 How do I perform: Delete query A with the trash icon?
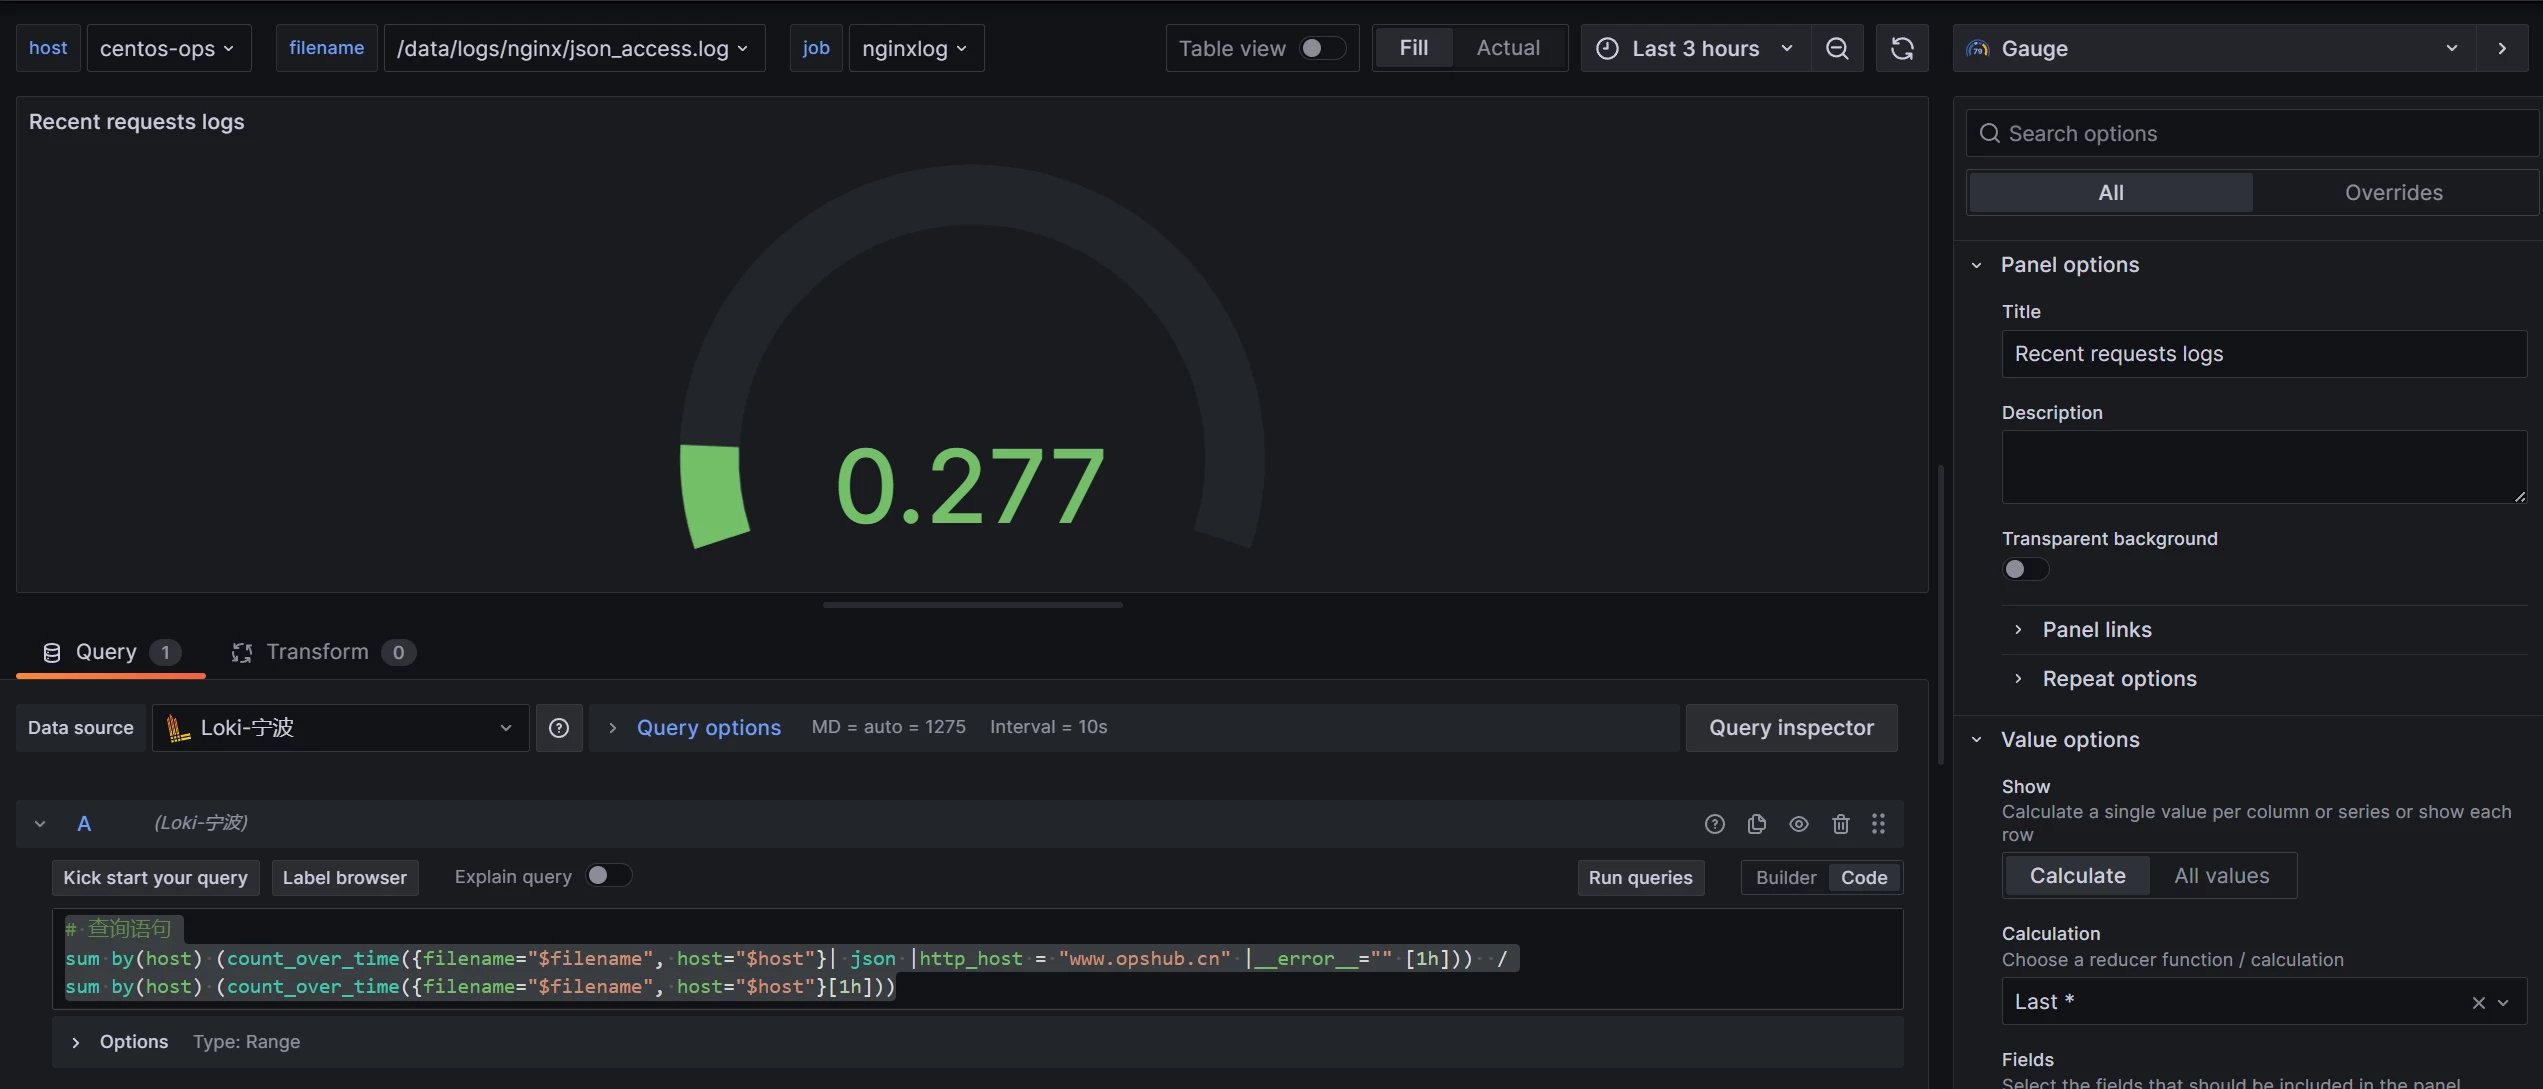(x=1840, y=823)
